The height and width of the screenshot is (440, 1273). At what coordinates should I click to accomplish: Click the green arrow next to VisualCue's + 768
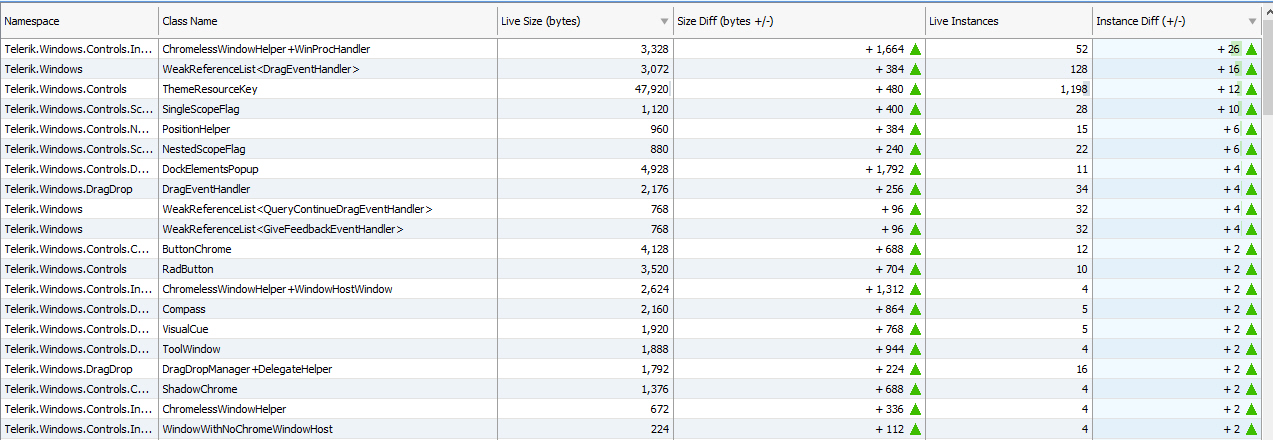click(915, 329)
